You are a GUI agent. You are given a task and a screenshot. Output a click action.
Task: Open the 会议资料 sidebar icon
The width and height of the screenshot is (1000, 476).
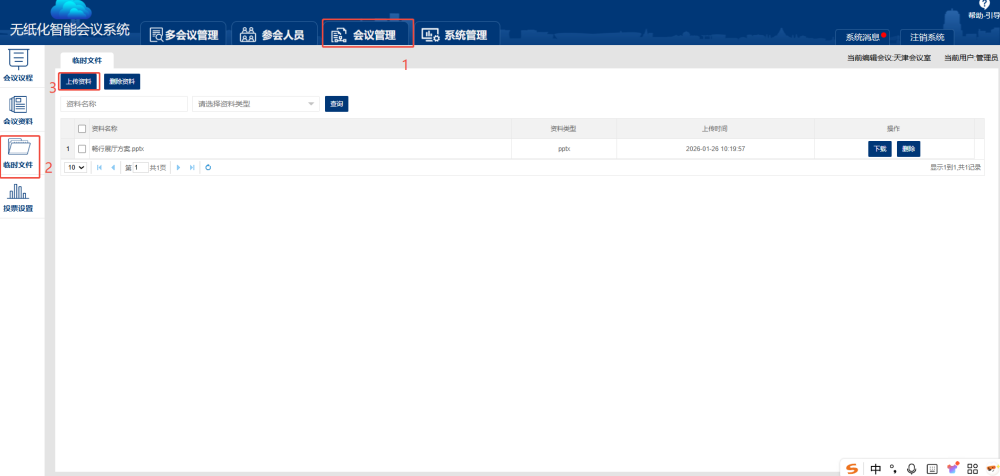point(18,104)
